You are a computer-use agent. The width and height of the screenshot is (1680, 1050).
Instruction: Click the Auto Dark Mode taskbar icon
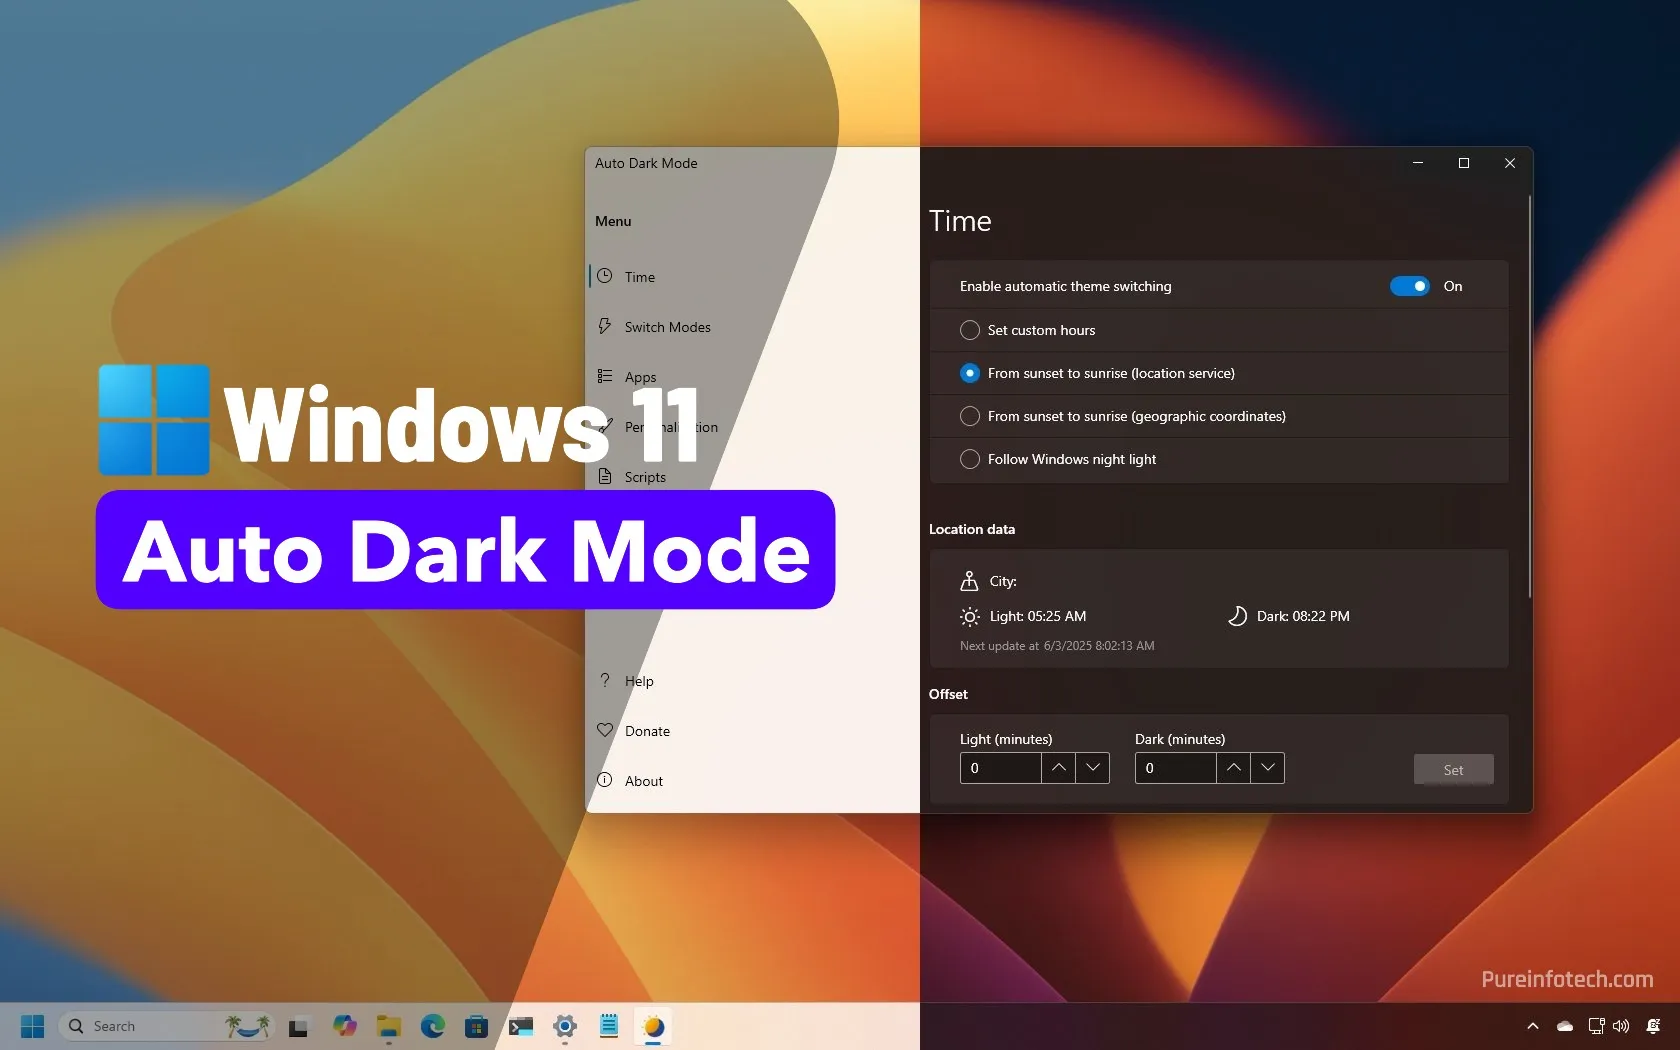coord(653,1026)
